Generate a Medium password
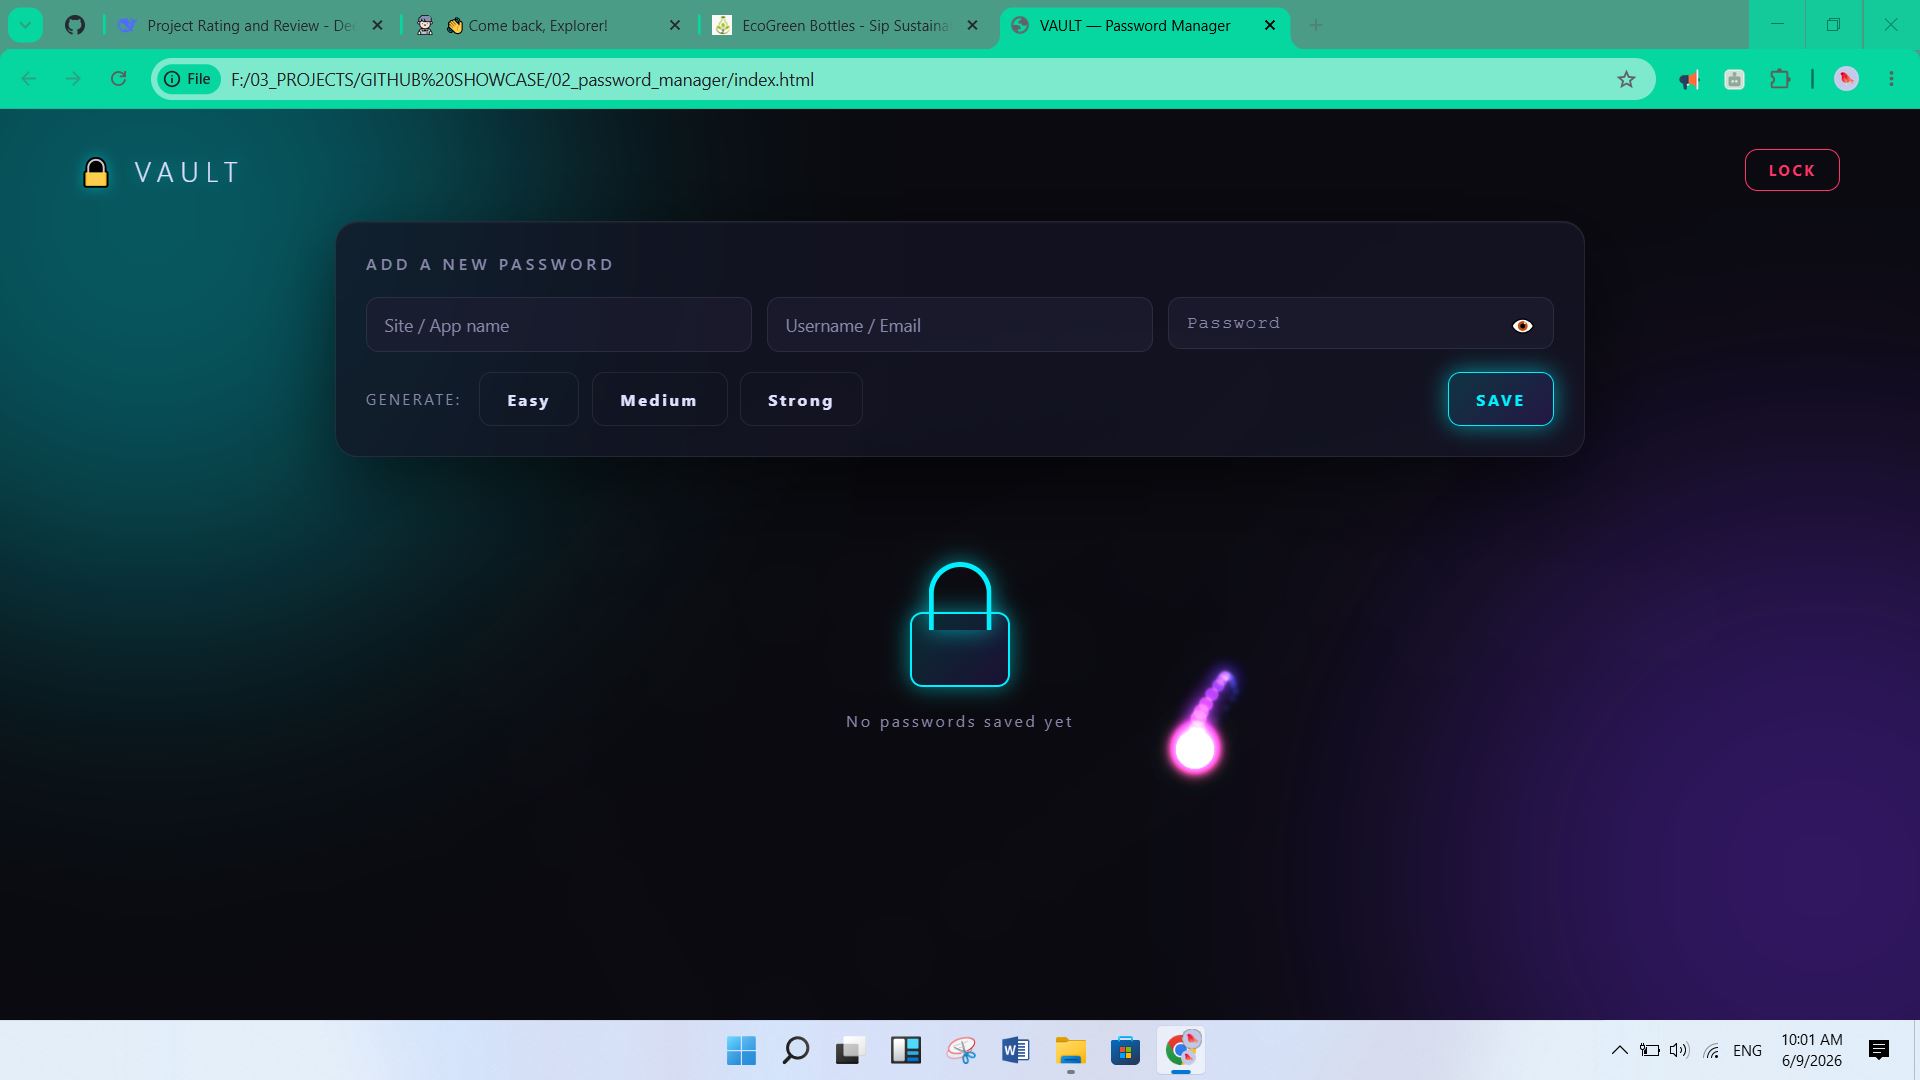 click(x=659, y=400)
